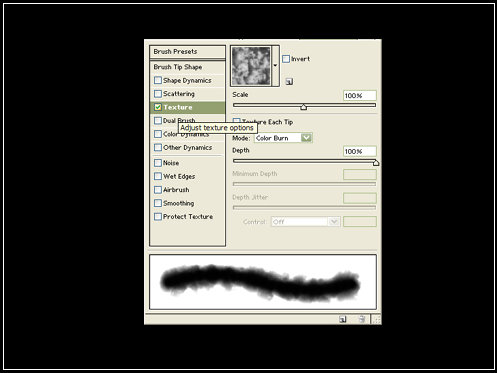Enable the Scattering checkbox
This screenshot has height=373, width=497.
(x=158, y=94)
